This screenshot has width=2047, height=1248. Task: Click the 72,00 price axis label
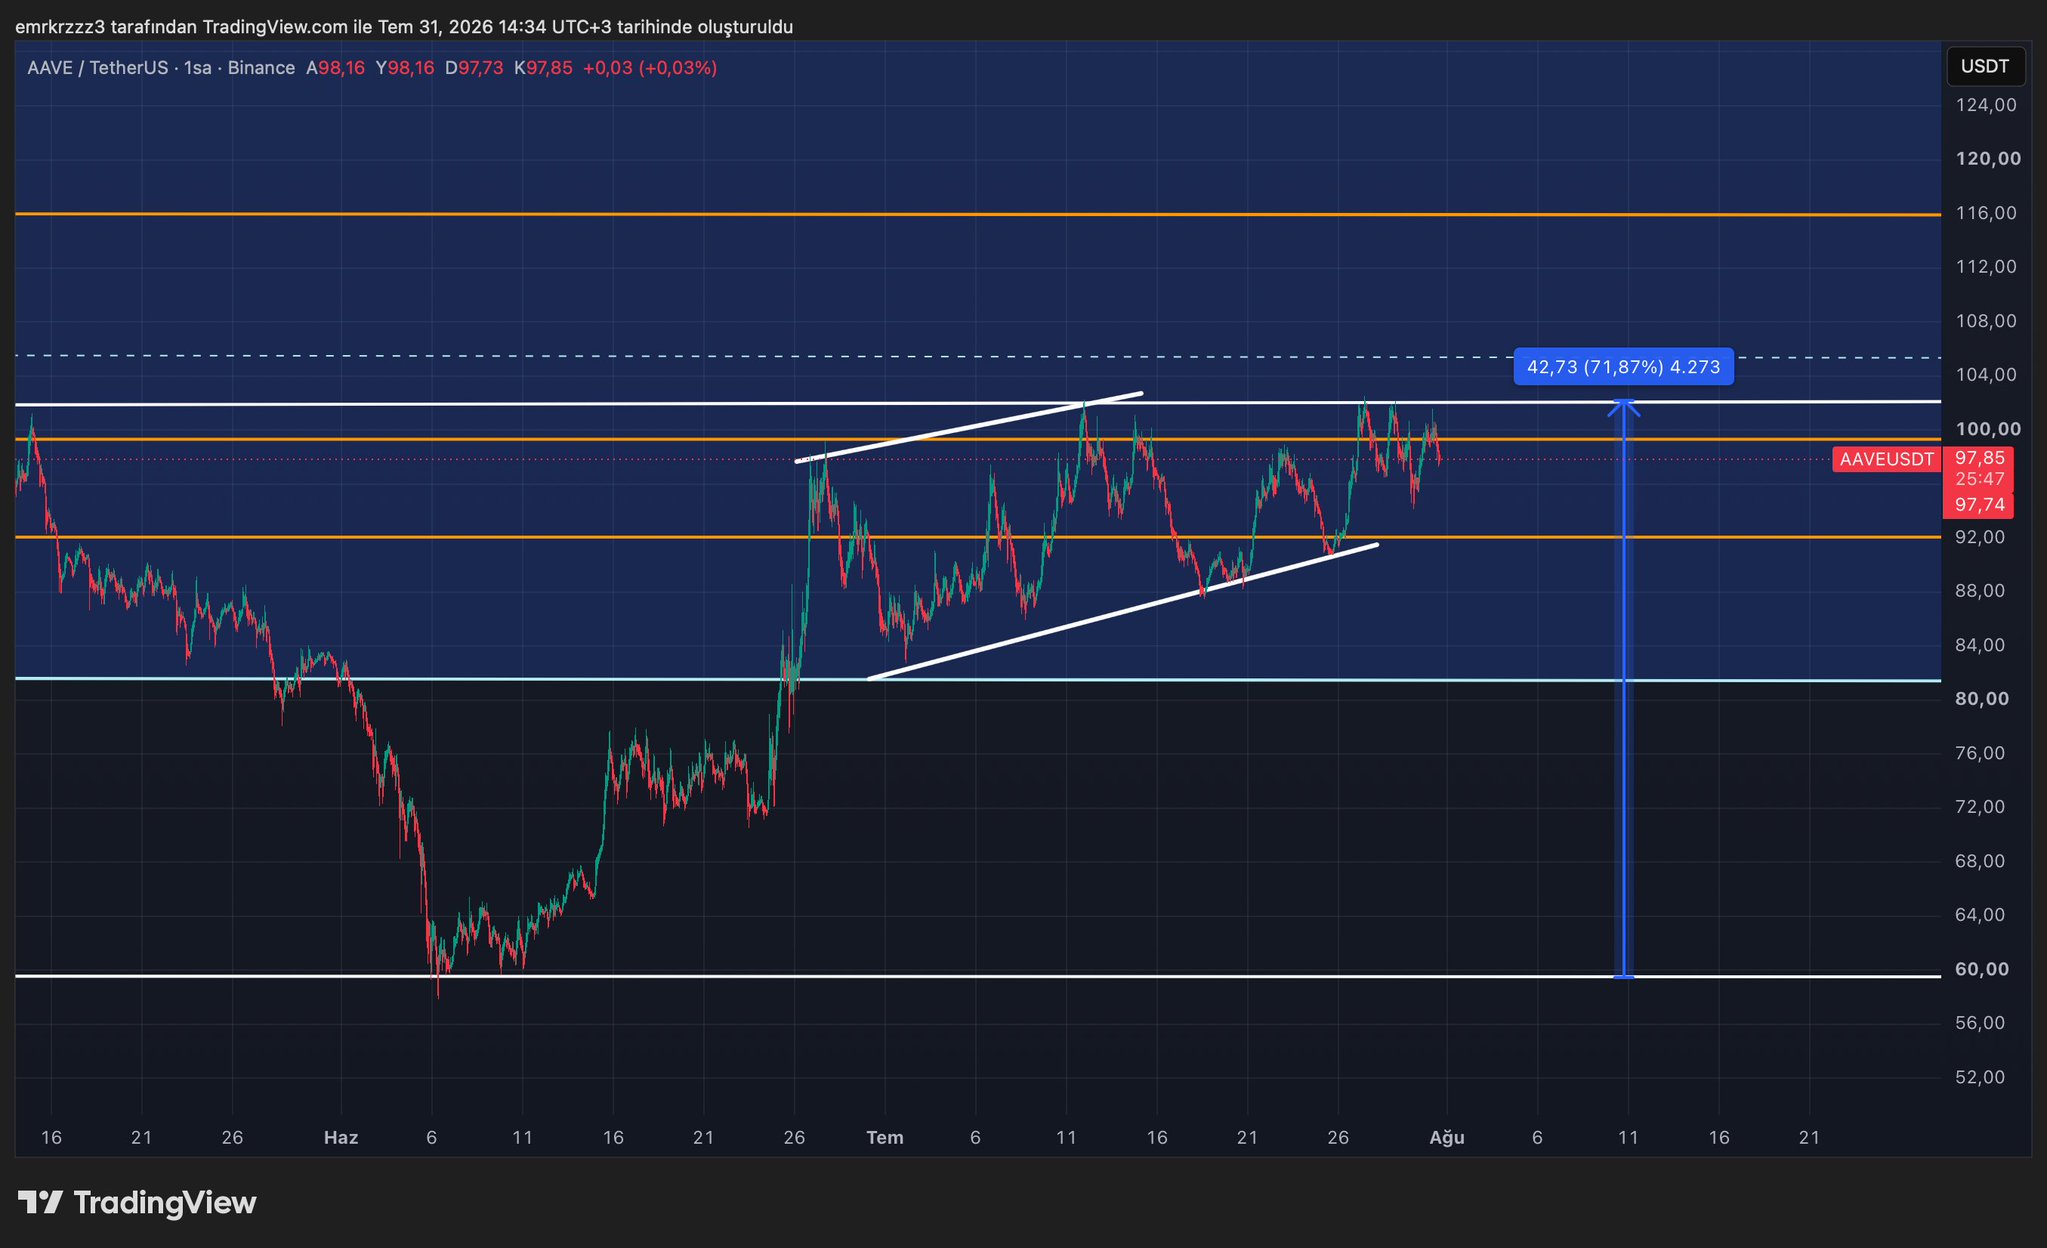click(1980, 807)
